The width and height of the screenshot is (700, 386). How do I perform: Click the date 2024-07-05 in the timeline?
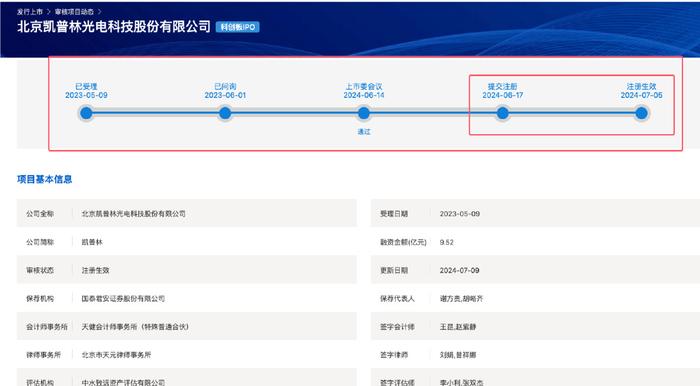coord(642,95)
